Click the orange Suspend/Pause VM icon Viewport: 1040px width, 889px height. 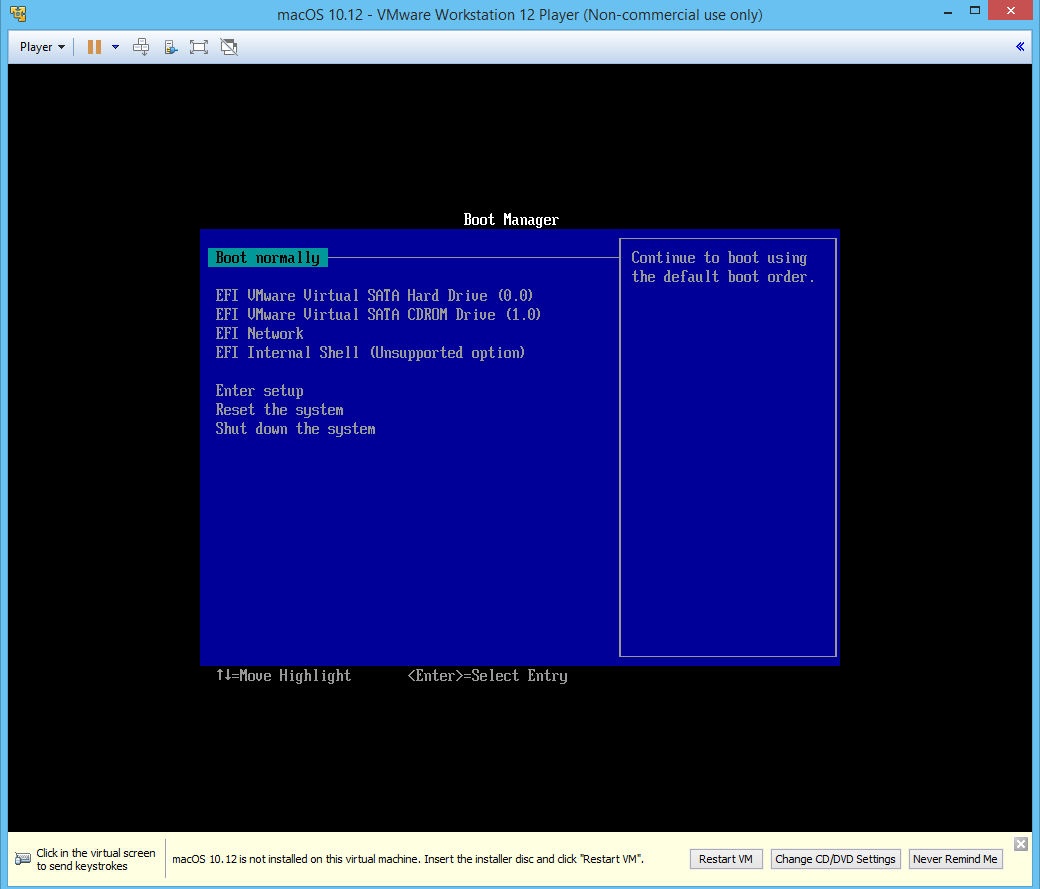click(x=94, y=47)
